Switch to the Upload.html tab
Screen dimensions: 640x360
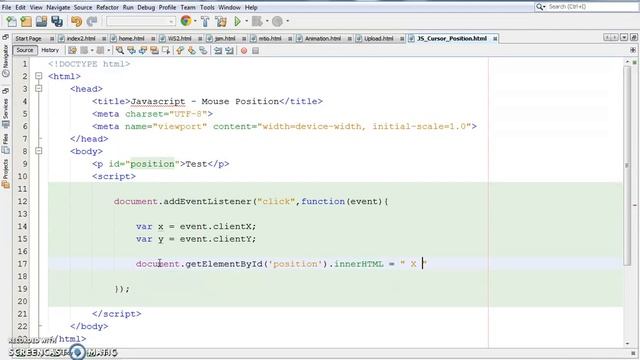pos(378,38)
